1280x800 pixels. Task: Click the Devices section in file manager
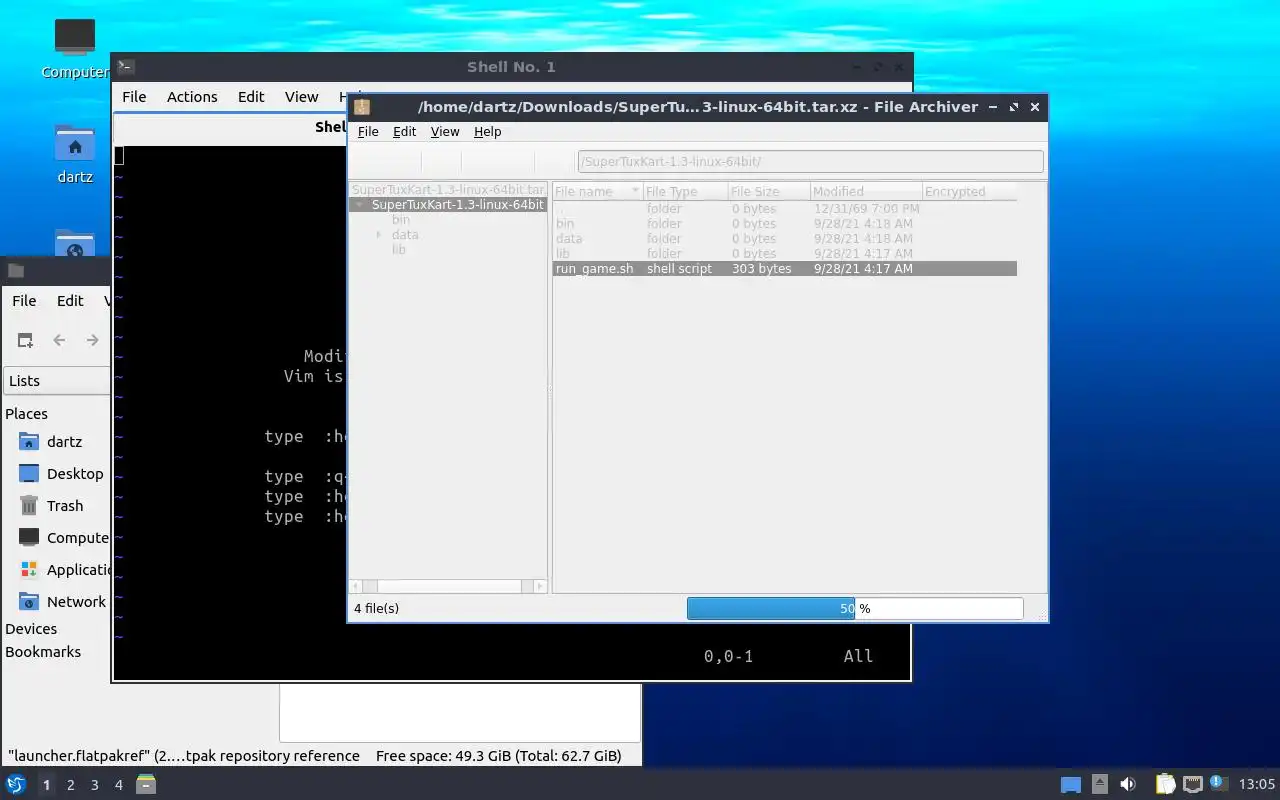(31, 629)
